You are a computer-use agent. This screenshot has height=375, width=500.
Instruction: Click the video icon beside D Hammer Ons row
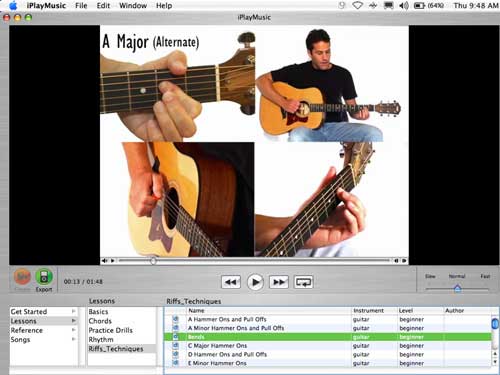[x=175, y=354]
